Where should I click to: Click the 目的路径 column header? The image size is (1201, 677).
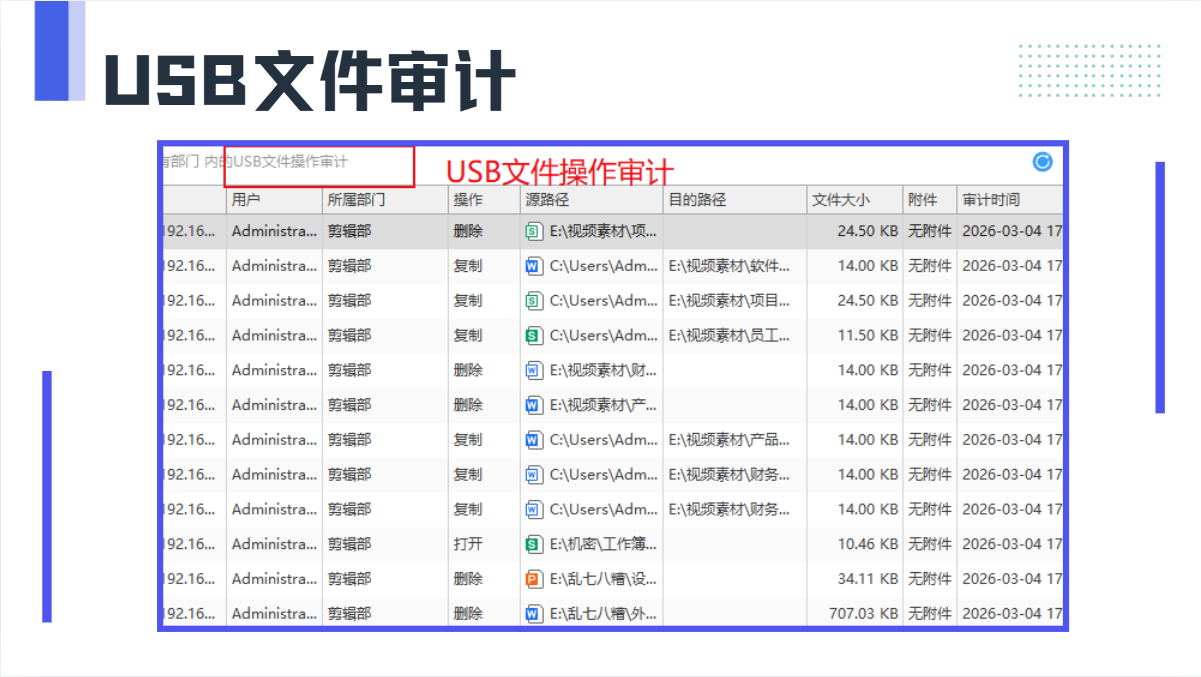tap(697, 200)
